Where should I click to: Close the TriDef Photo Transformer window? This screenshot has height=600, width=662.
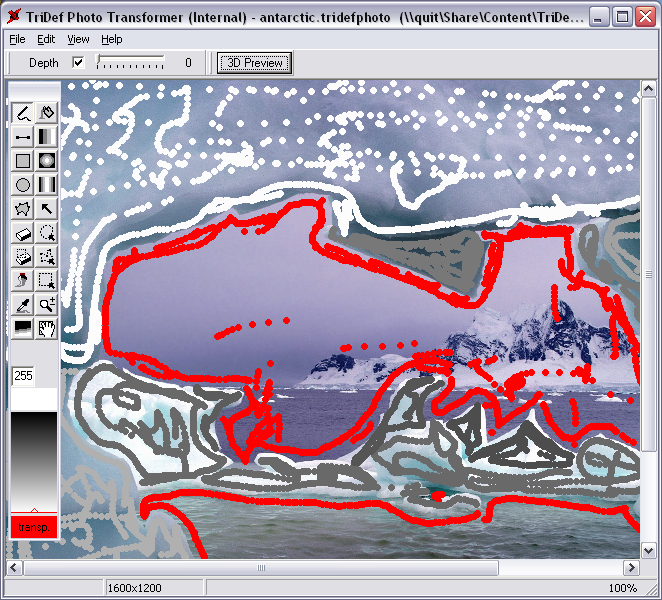tap(646, 17)
